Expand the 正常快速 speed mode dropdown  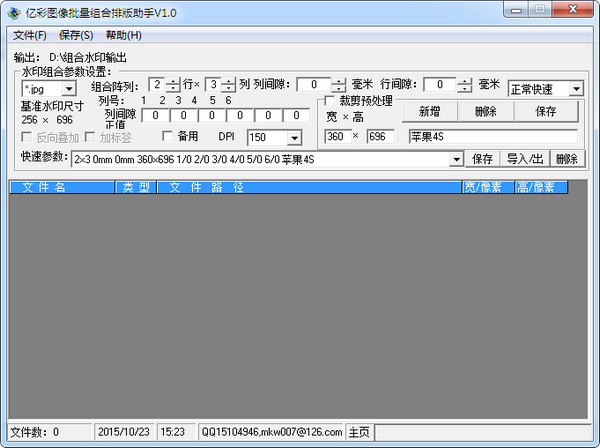click(576, 89)
